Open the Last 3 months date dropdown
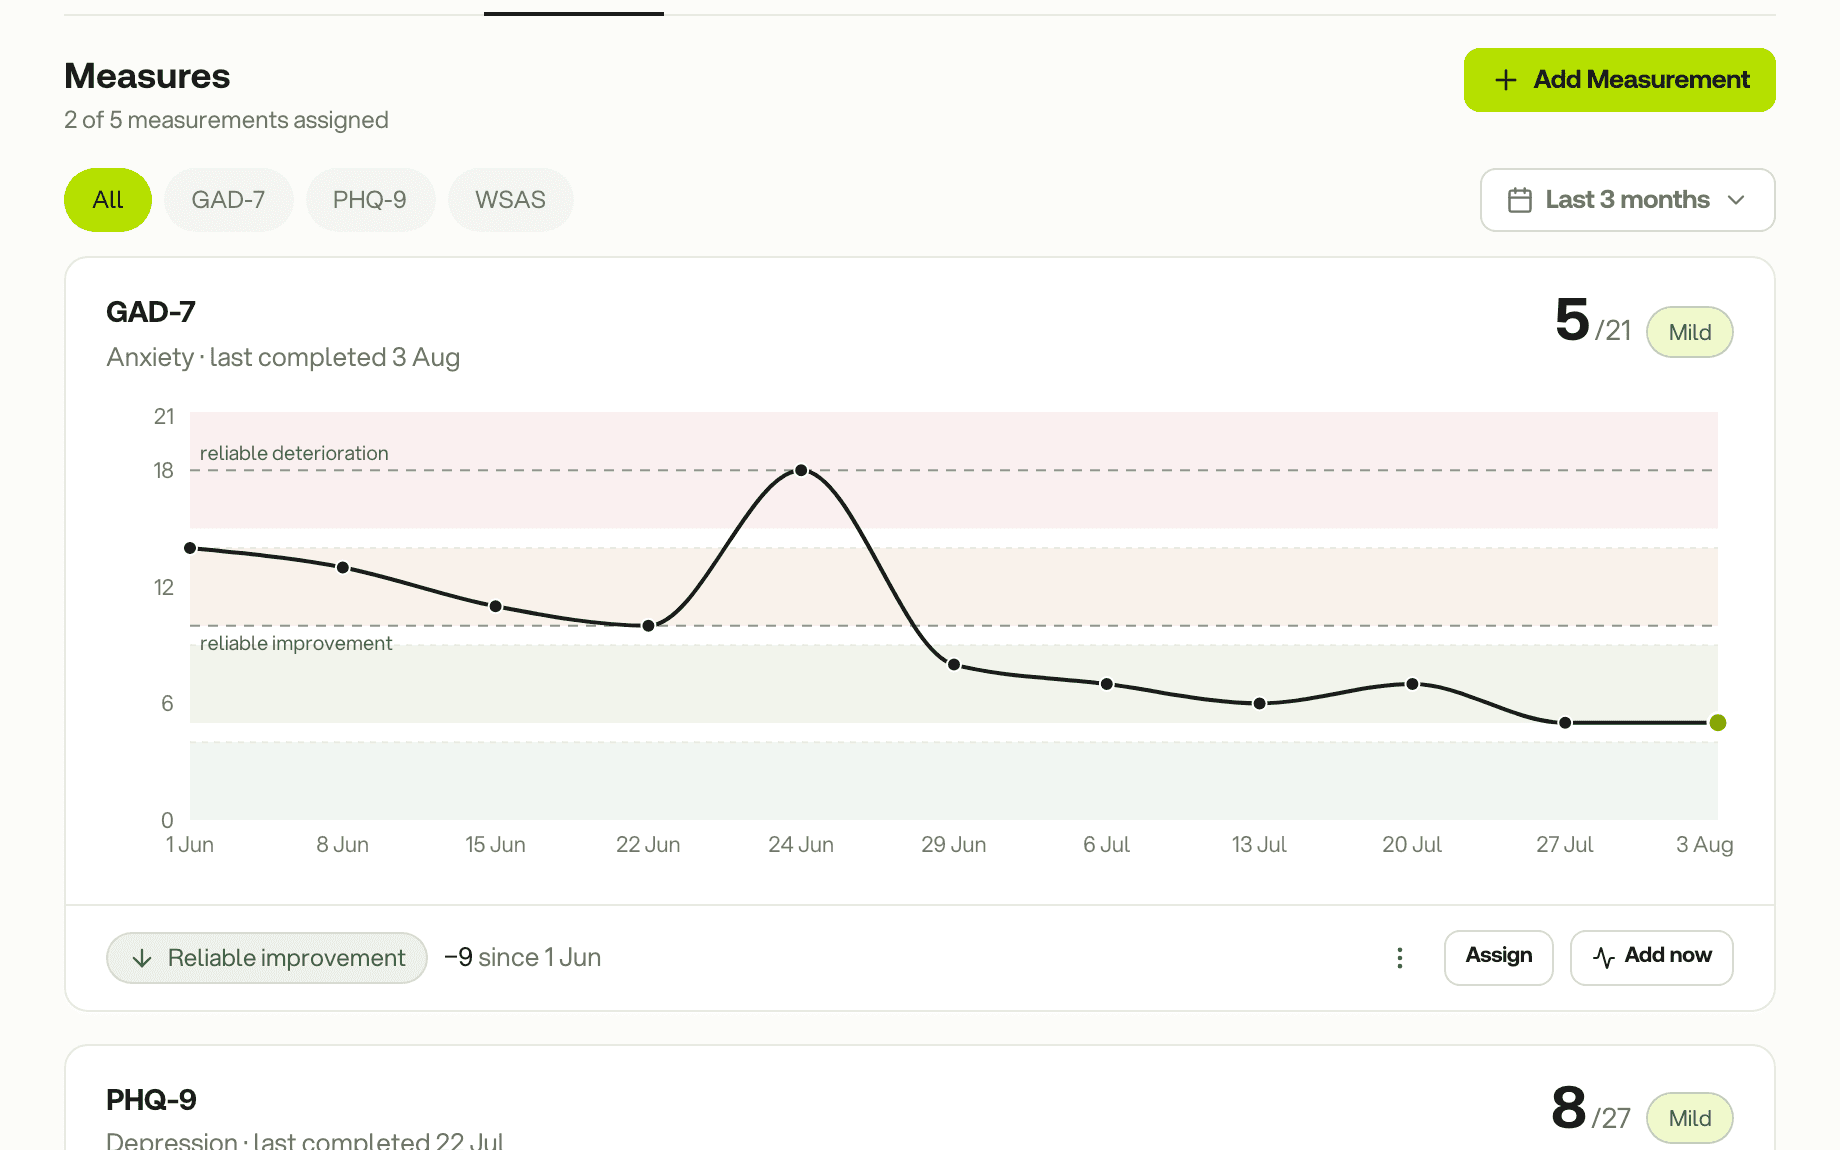This screenshot has width=1840, height=1150. click(1627, 200)
